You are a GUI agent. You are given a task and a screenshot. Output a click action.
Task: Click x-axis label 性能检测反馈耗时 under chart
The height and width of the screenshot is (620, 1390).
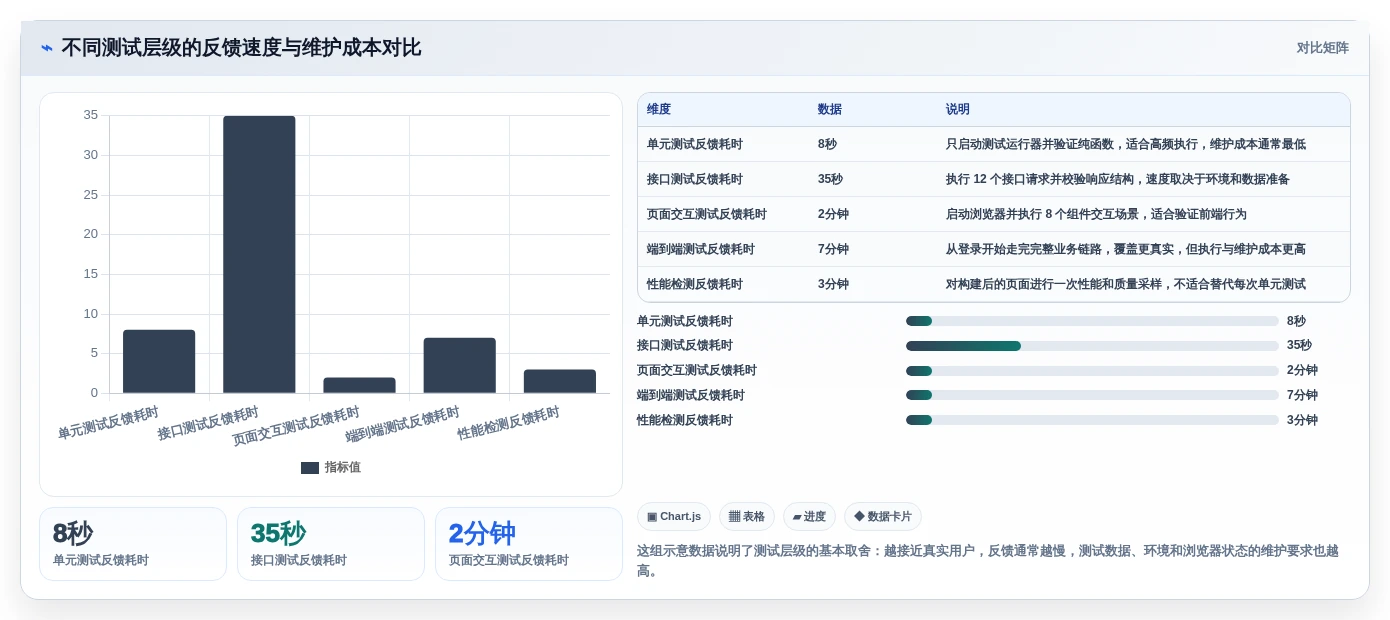[508, 424]
